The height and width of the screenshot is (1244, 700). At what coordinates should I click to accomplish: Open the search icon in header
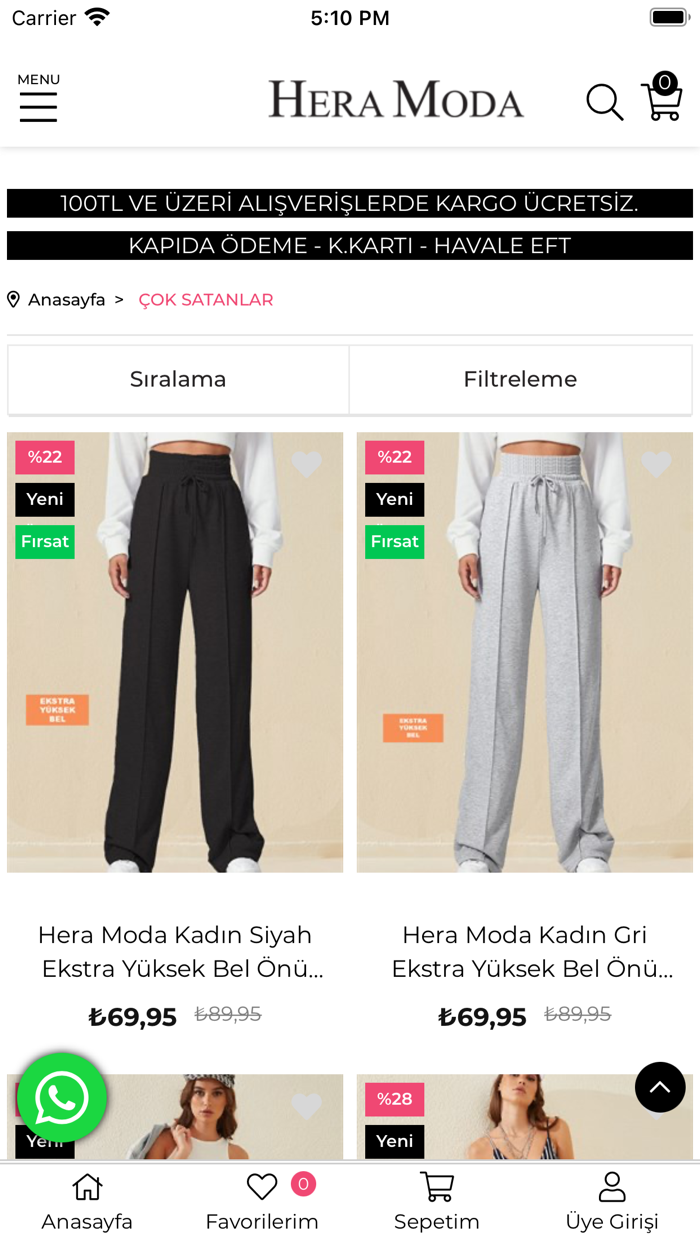605,101
